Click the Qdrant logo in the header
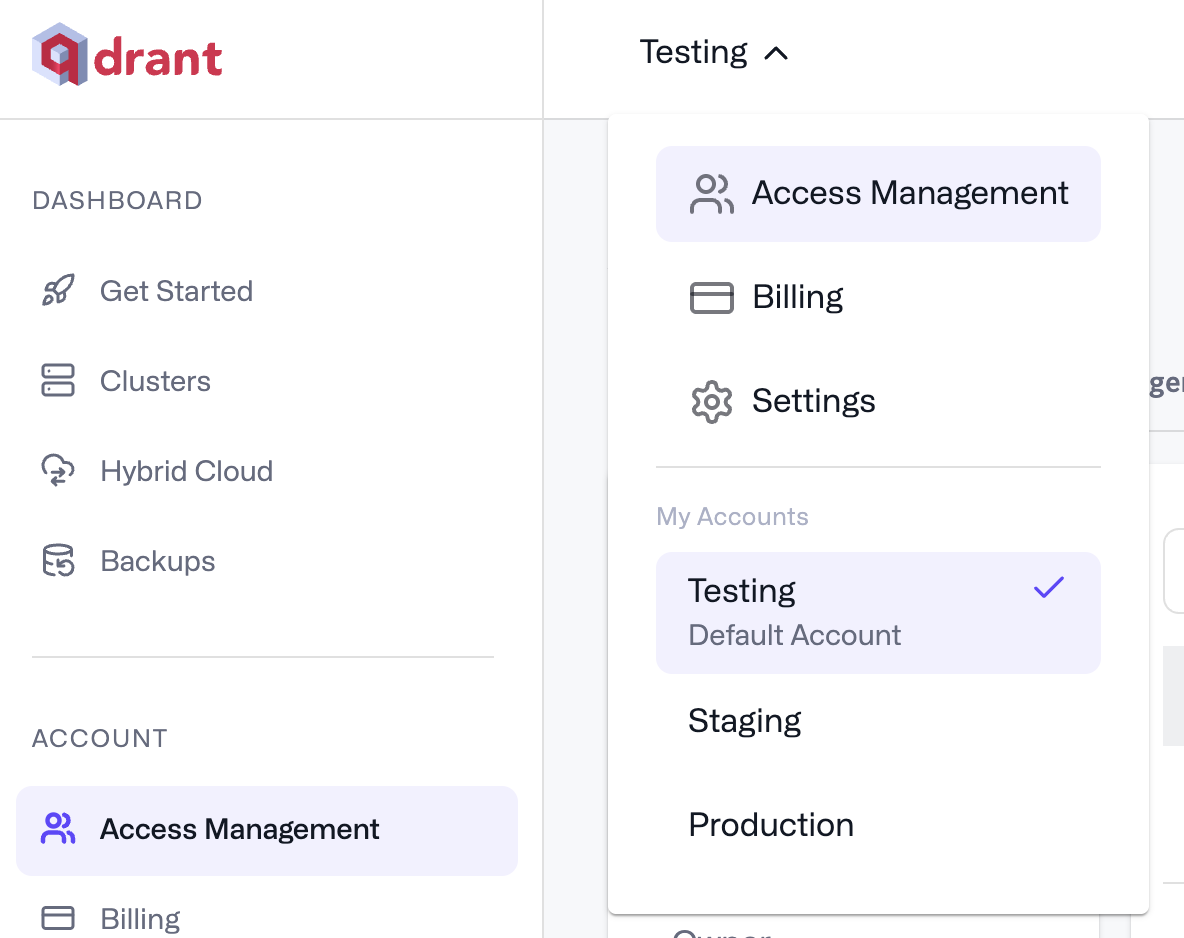 [127, 57]
